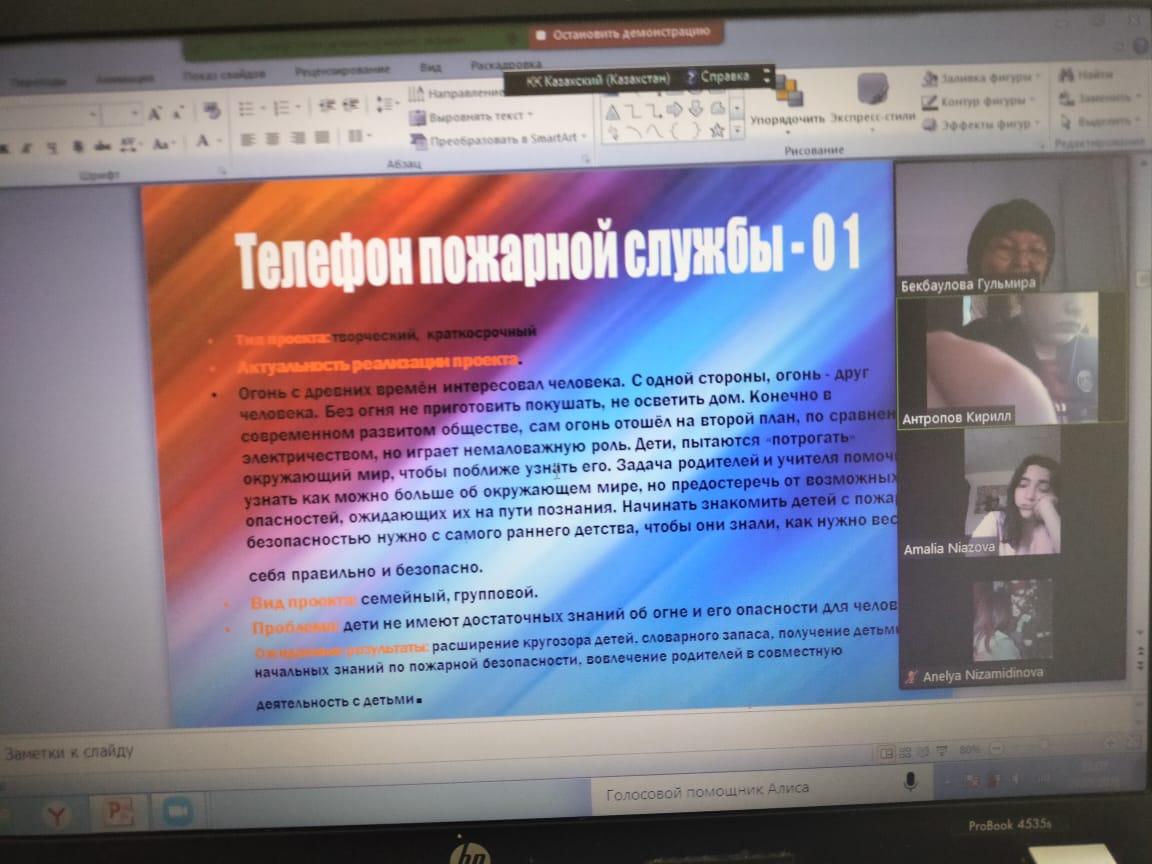Open the Вид ribbon tab

tap(431, 67)
